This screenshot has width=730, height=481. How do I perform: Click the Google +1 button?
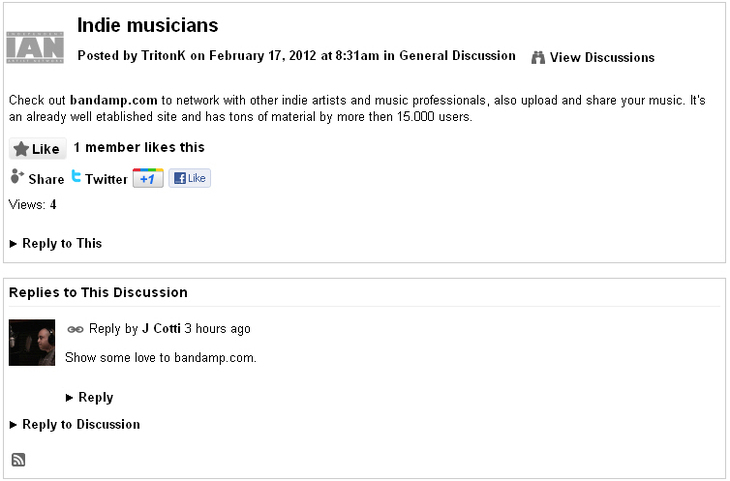tap(148, 178)
